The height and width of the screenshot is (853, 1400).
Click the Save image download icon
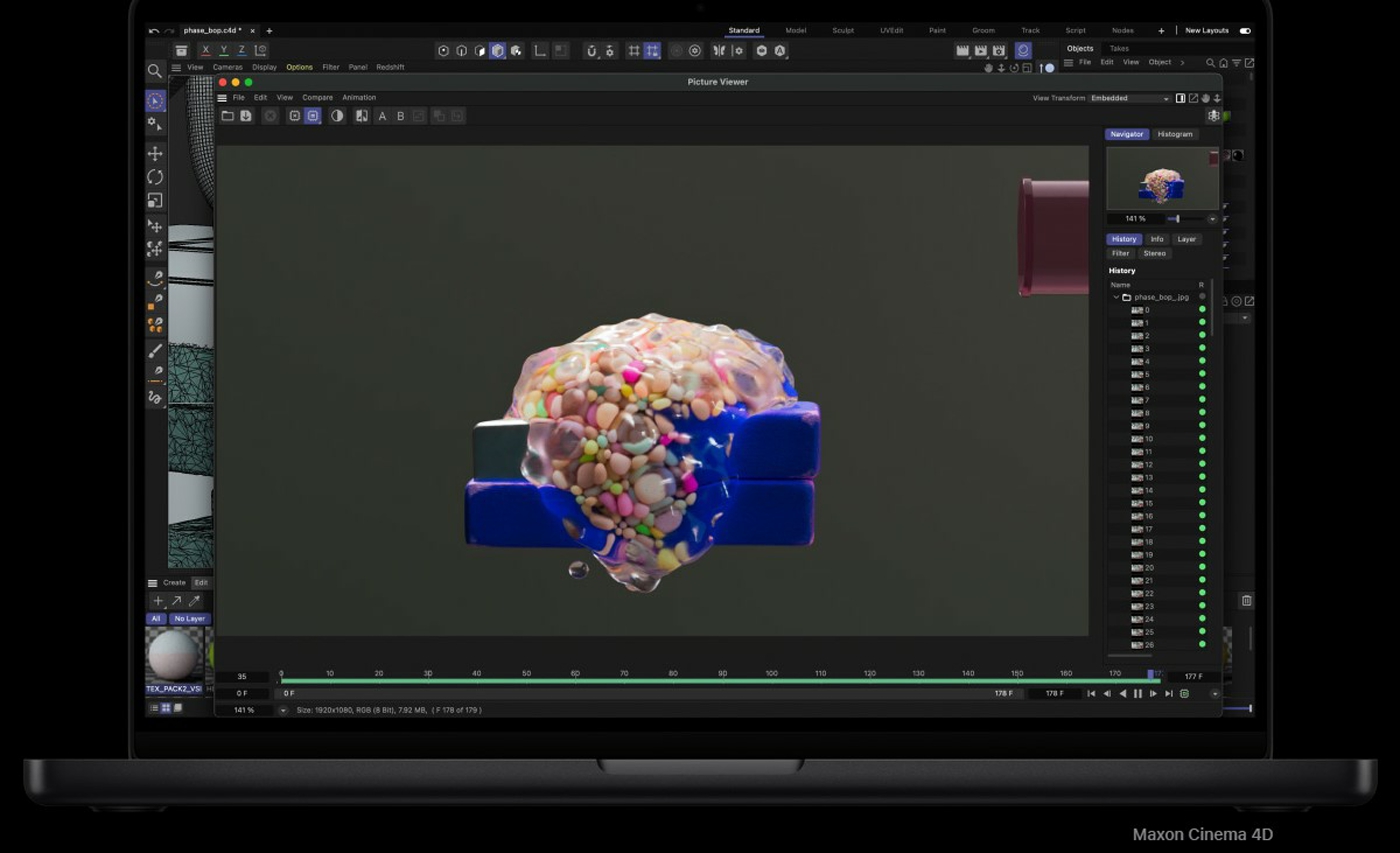(x=245, y=116)
